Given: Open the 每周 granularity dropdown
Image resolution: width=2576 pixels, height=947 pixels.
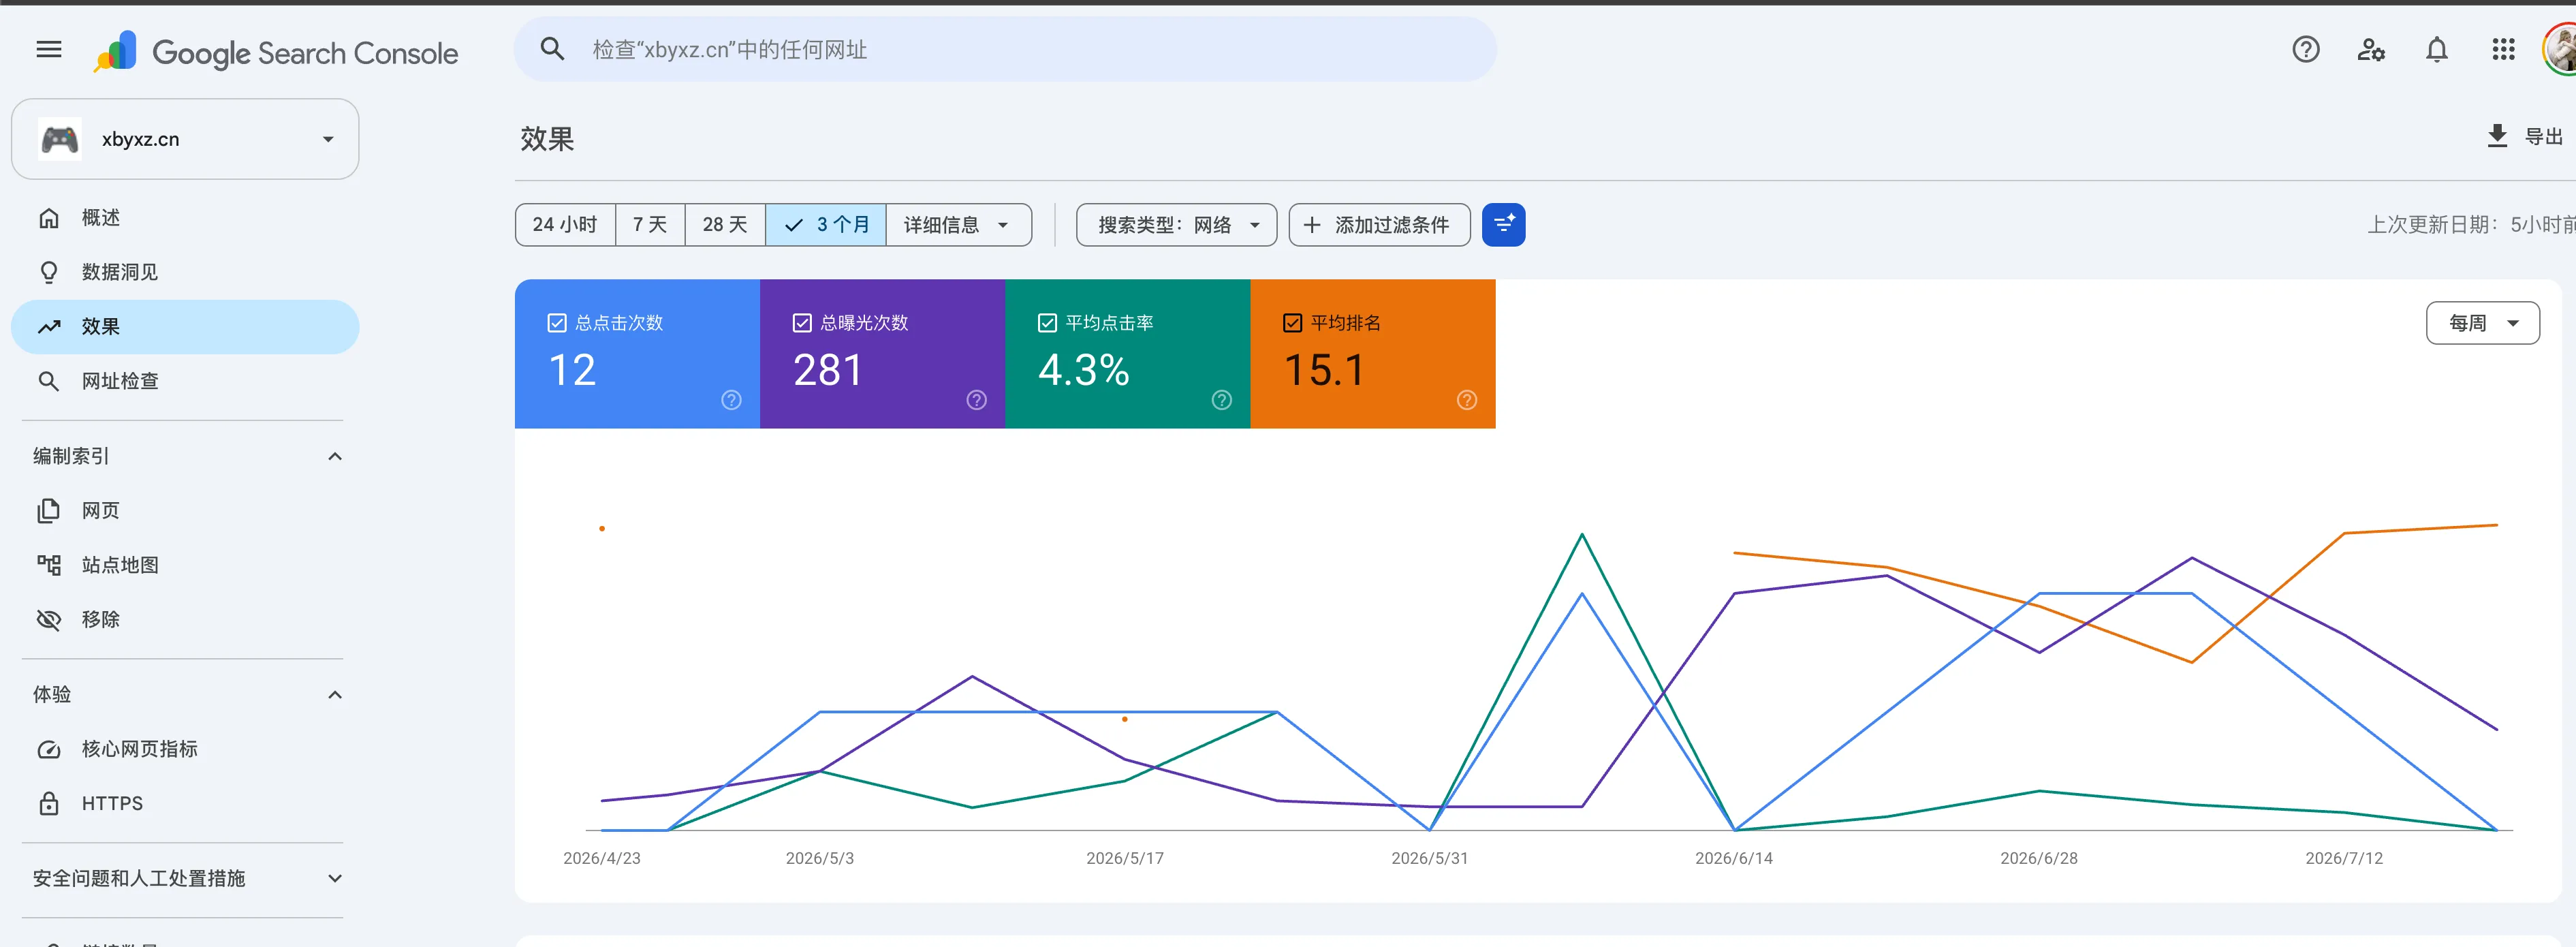Looking at the screenshot, I should pos(2482,323).
